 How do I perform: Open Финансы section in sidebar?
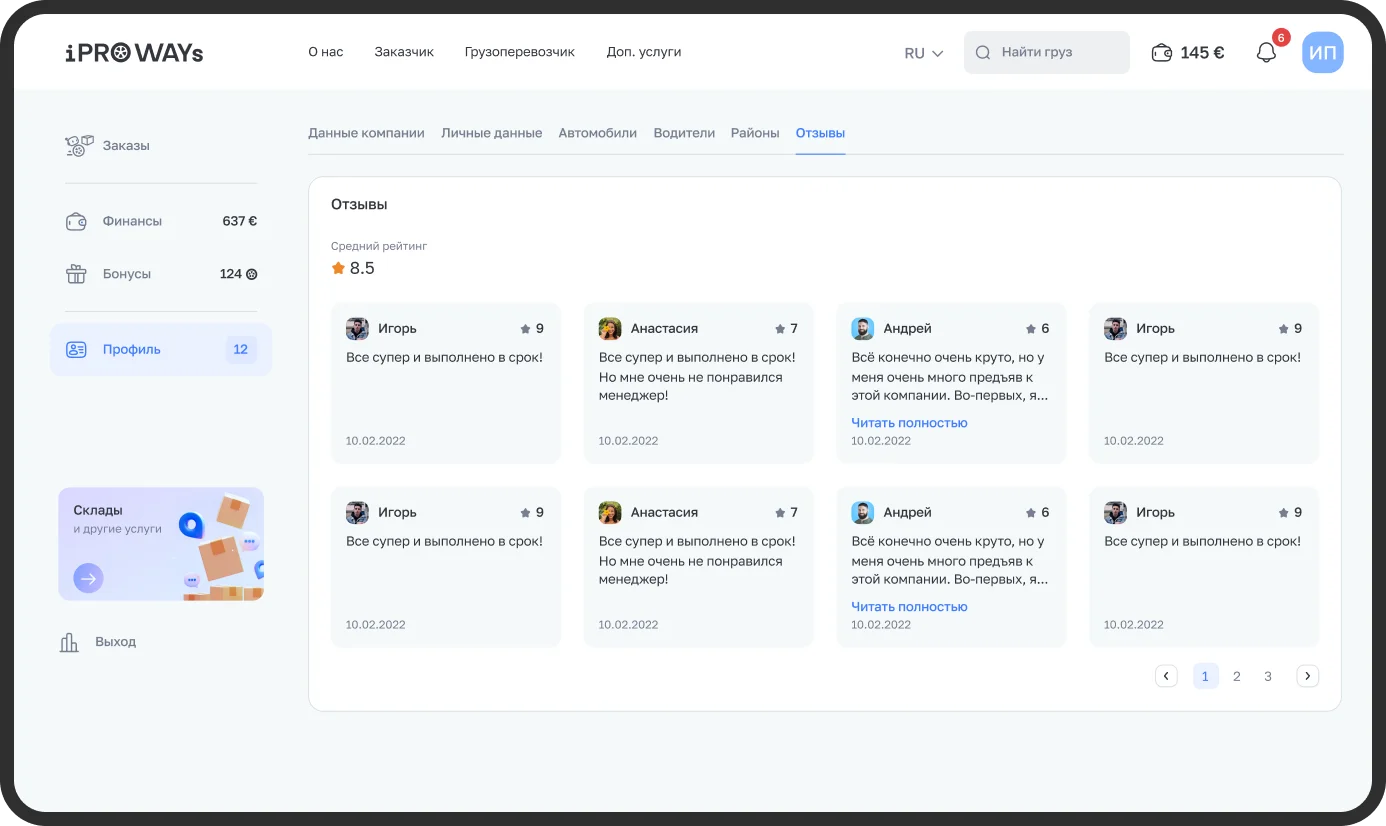click(131, 221)
